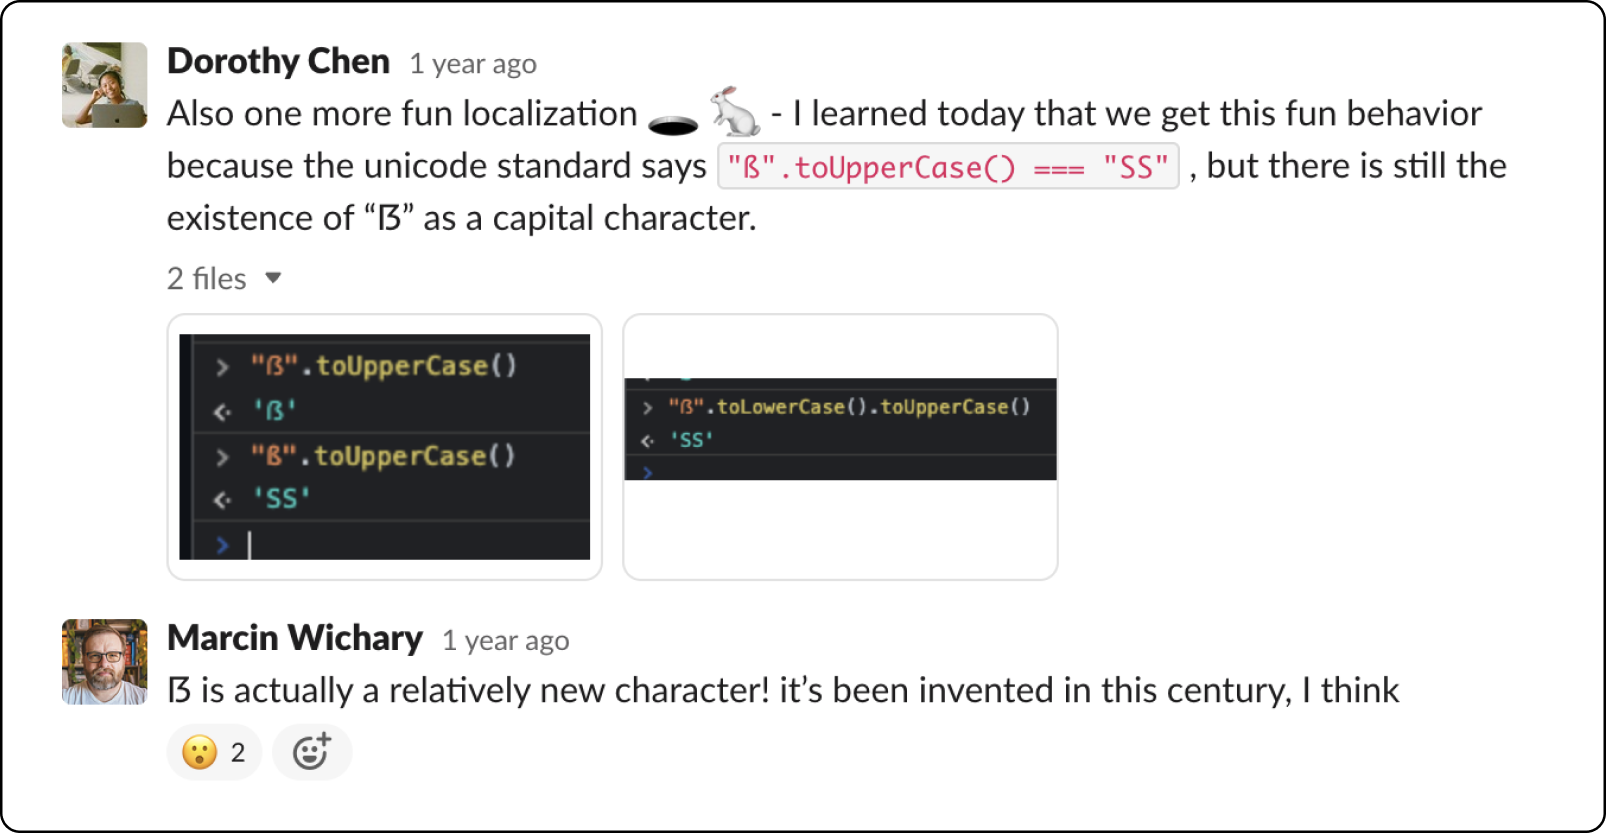Collapse the files list using the chevron

click(x=273, y=278)
